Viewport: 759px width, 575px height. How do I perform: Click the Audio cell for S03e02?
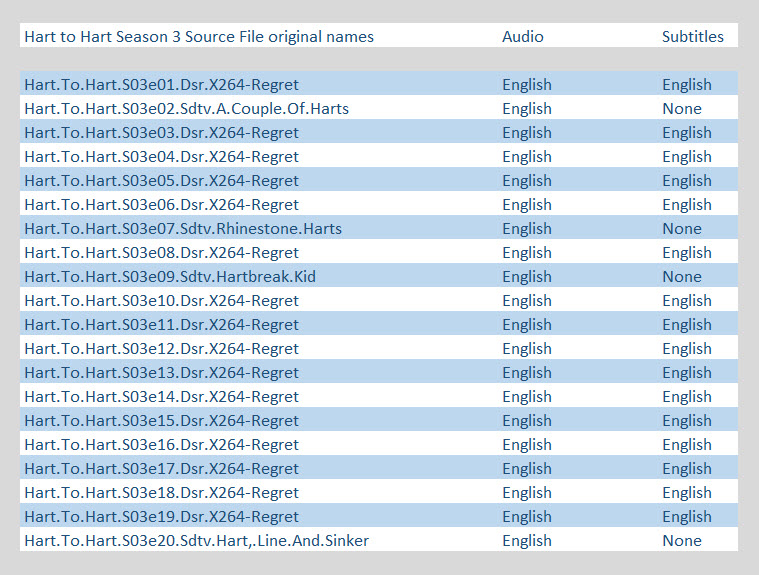(x=527, y=108)
